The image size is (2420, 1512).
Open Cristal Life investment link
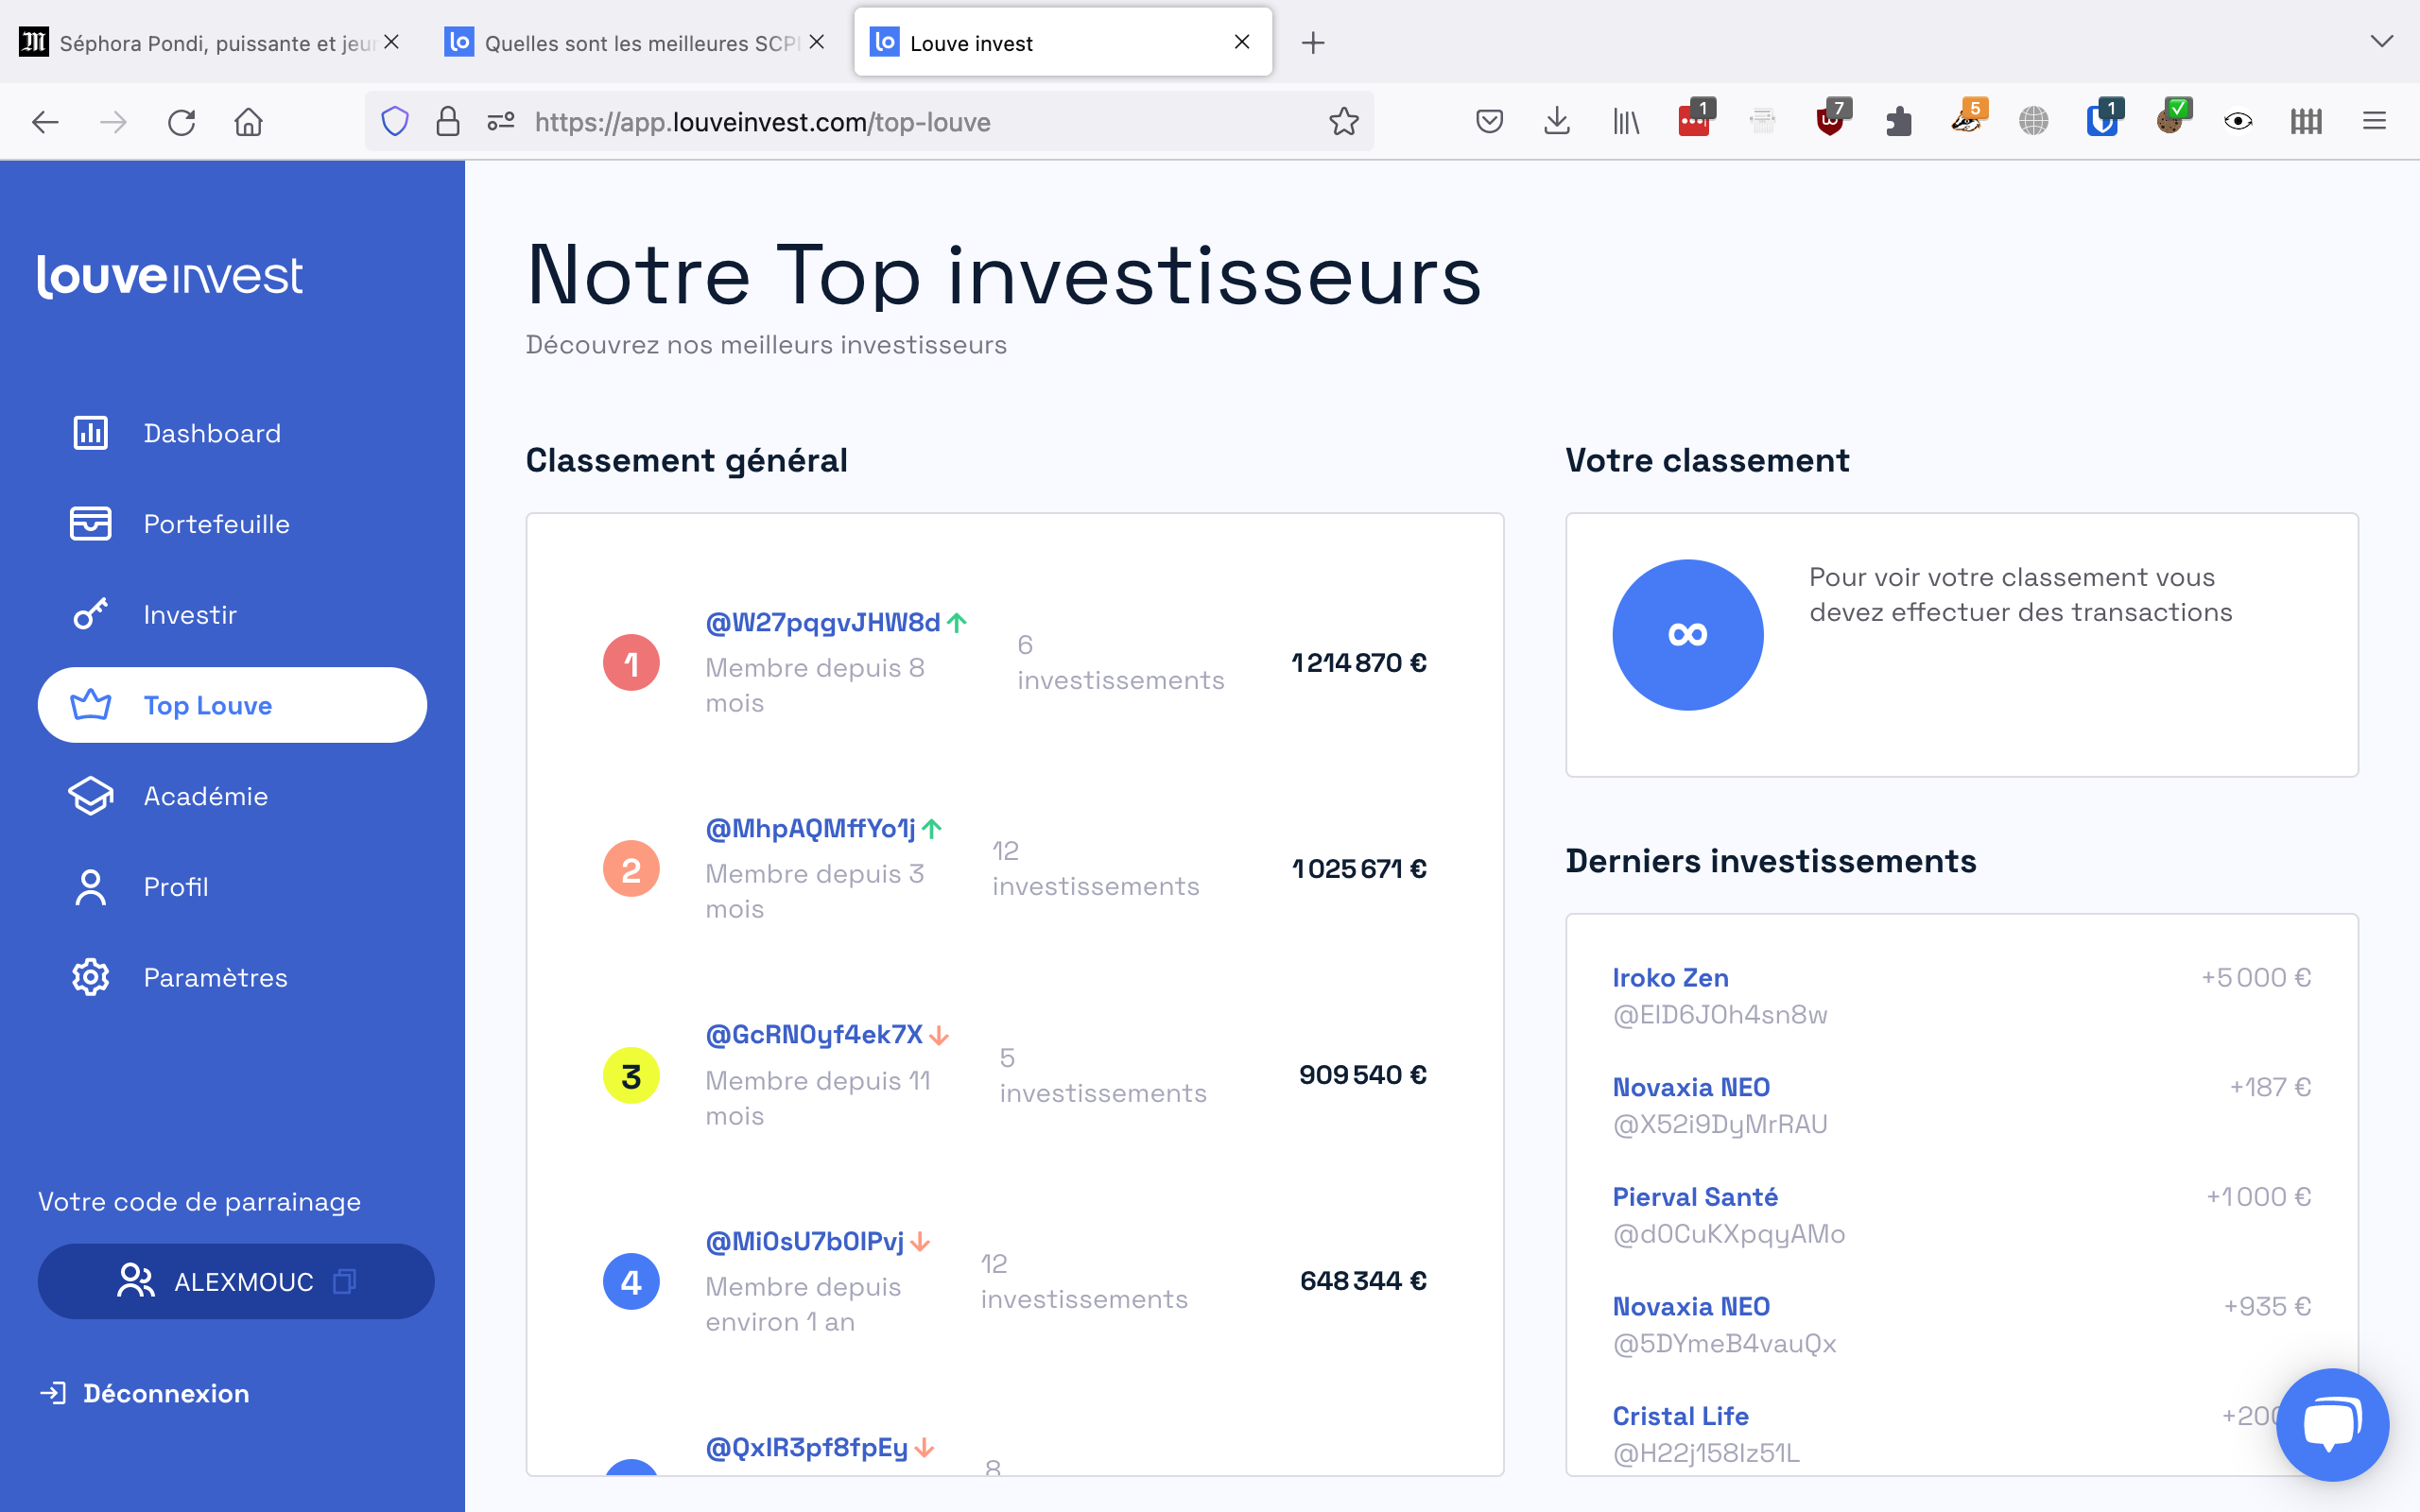pos(1680,1416)
